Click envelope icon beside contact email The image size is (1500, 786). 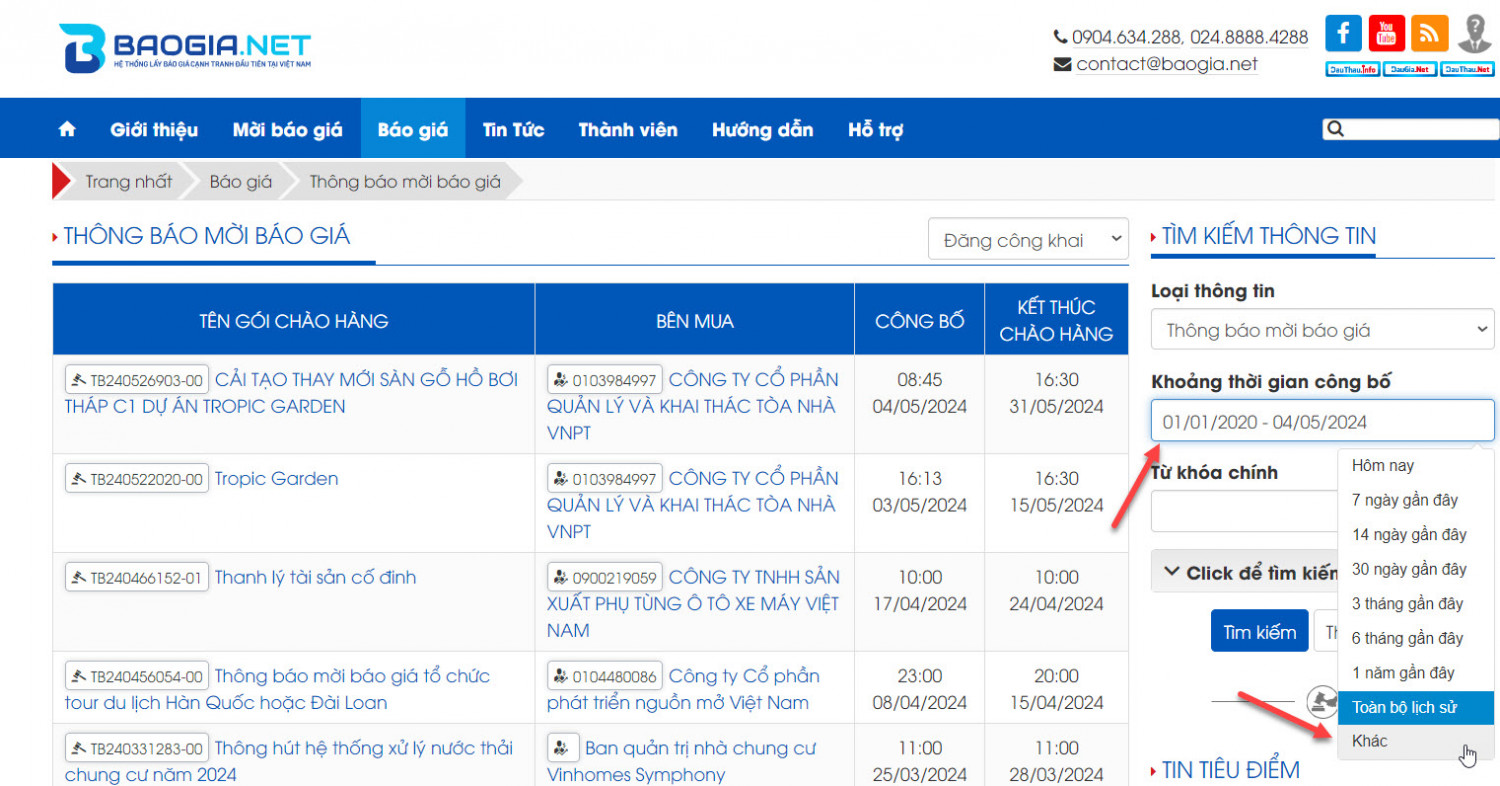[1062, 64]
